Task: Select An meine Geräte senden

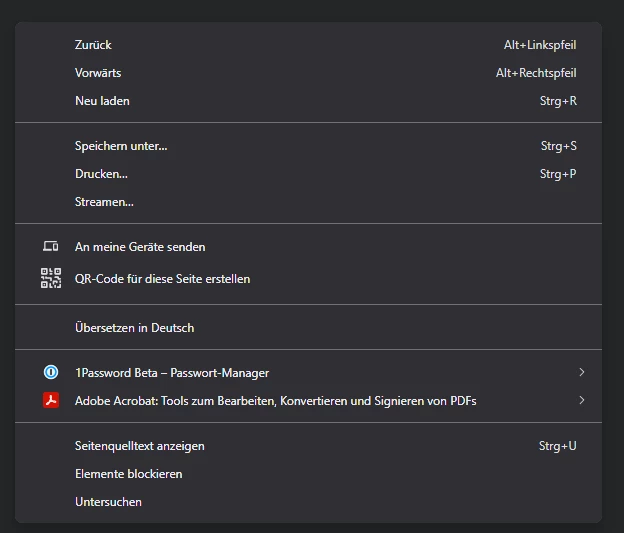Action: click(x=140, y=247)
